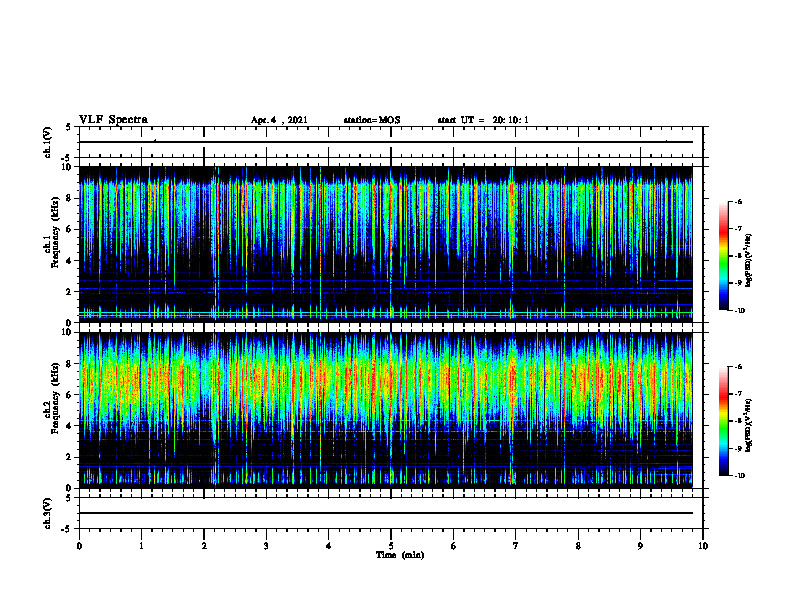Click the "8" kHz tick on ch.2 axis
Viewport: 792px width, 612px height.
coord(70,364)
